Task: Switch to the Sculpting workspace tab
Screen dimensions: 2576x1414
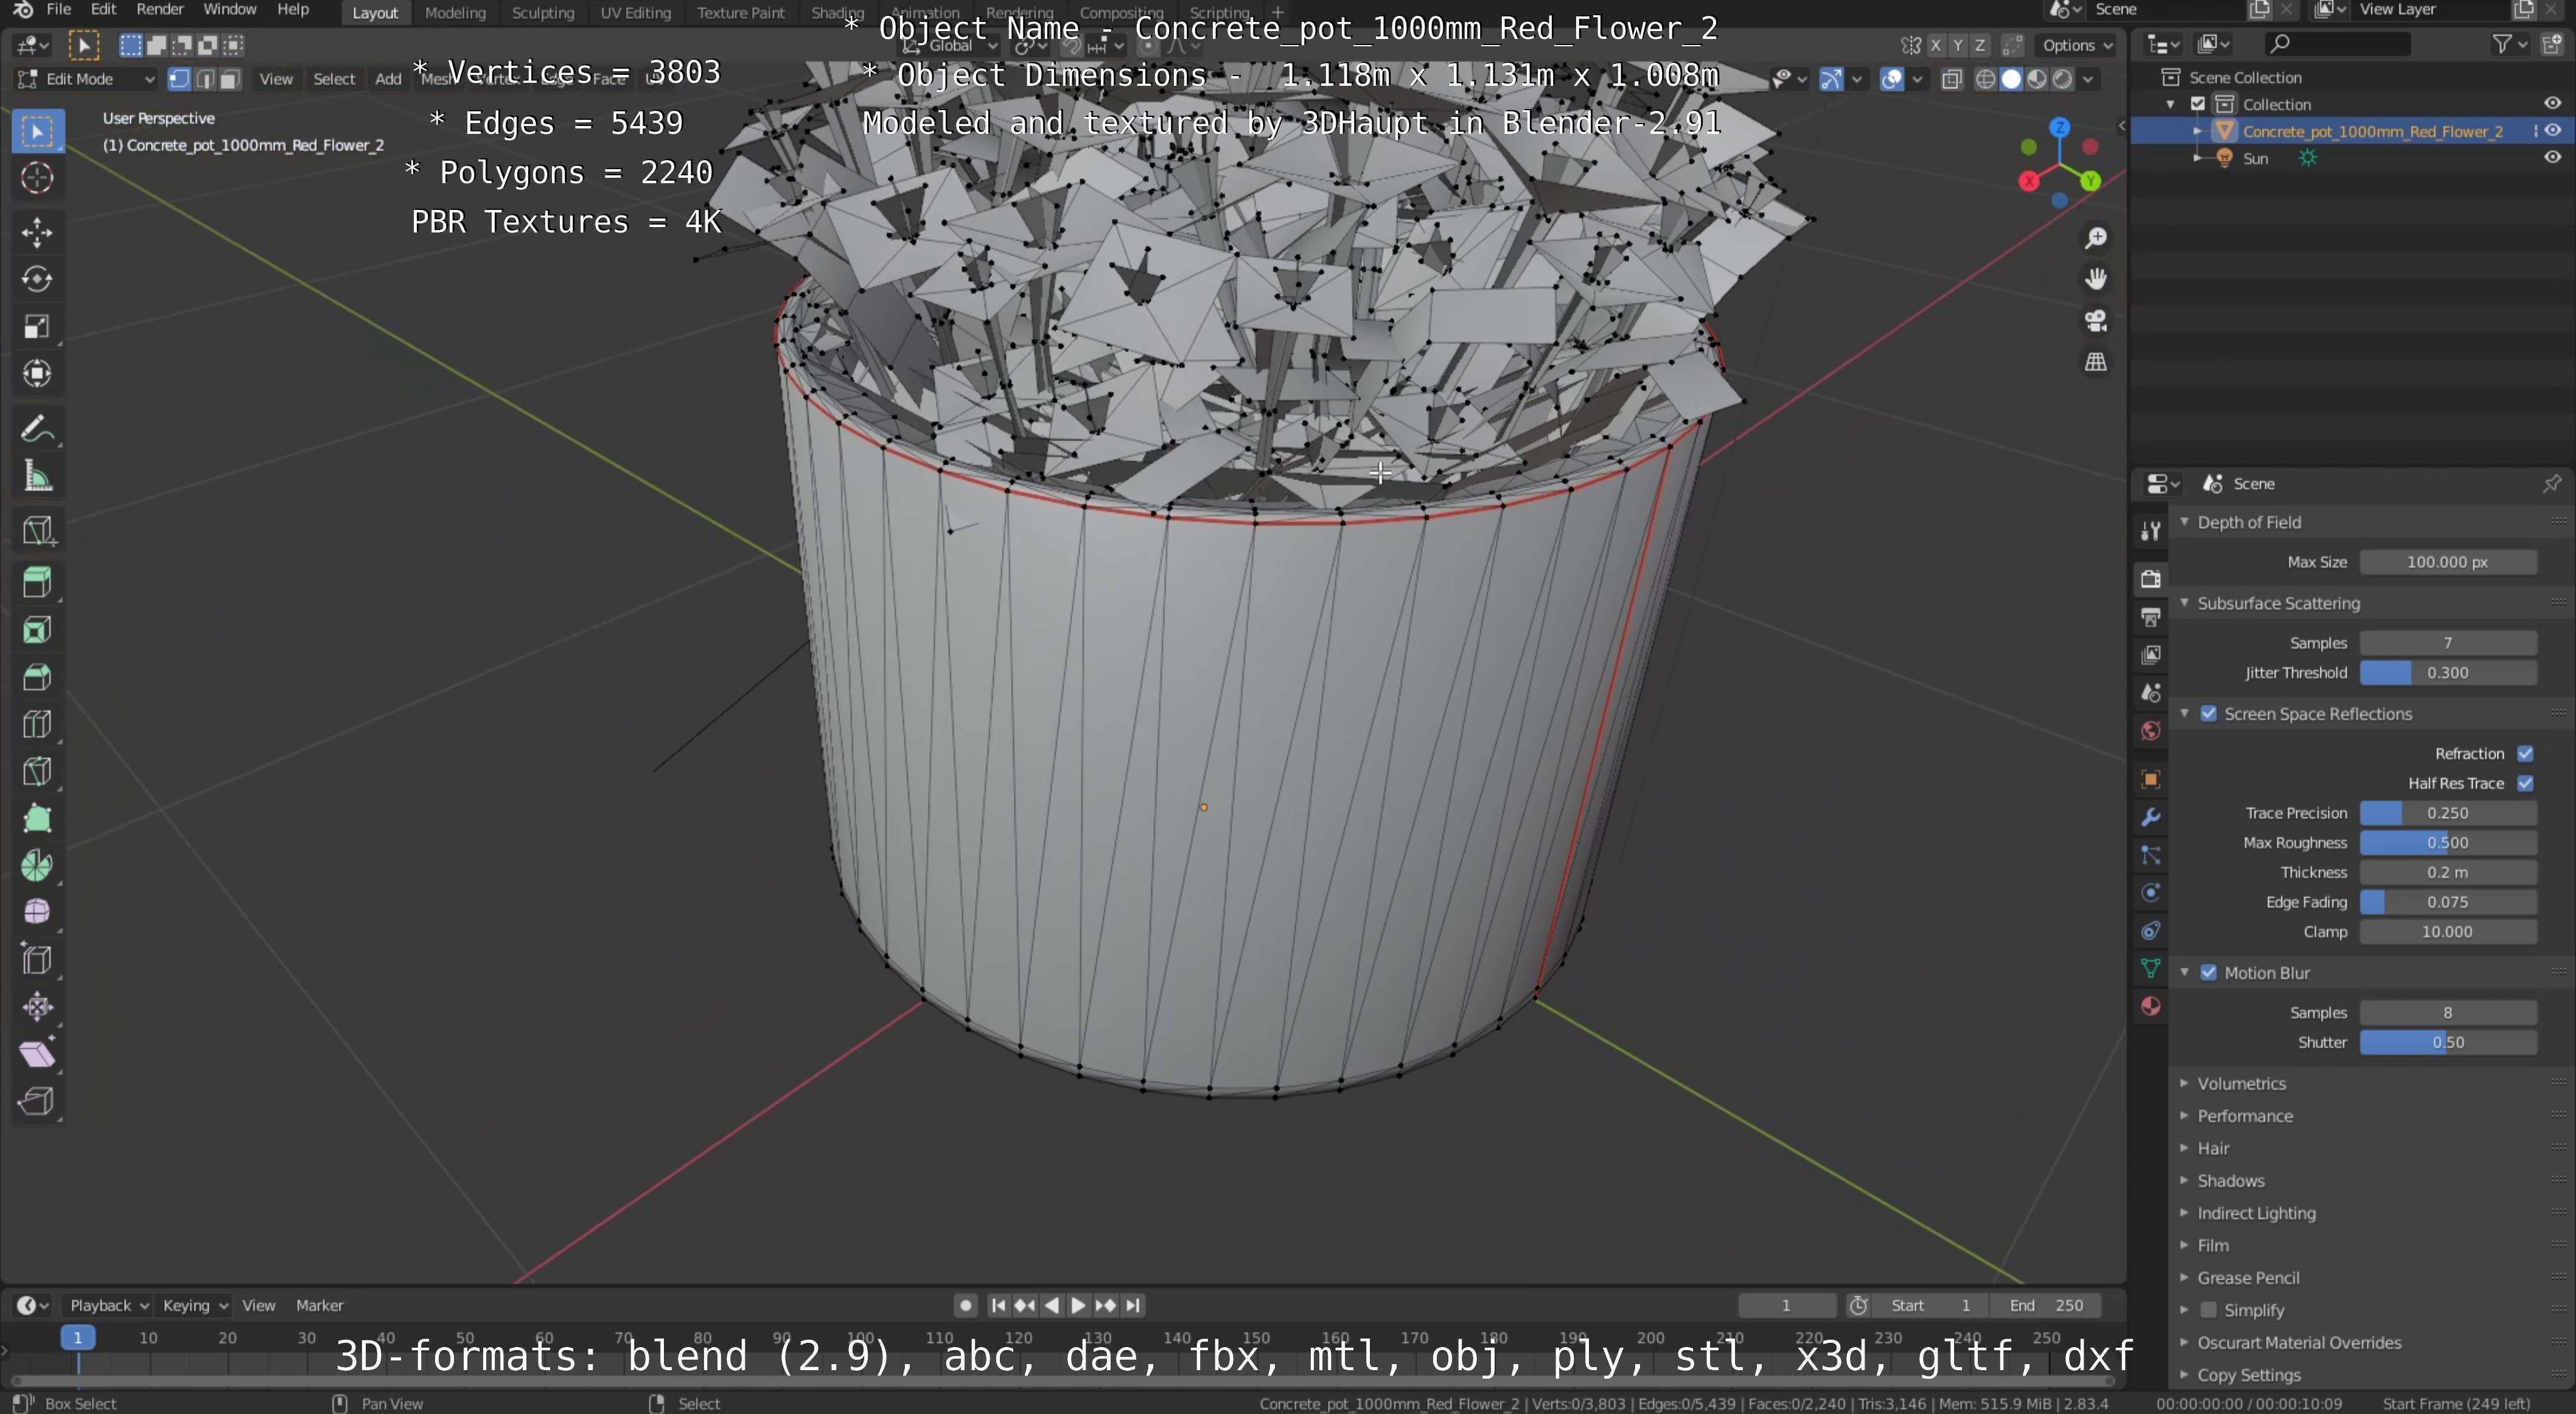Action: tap(543, 12)
